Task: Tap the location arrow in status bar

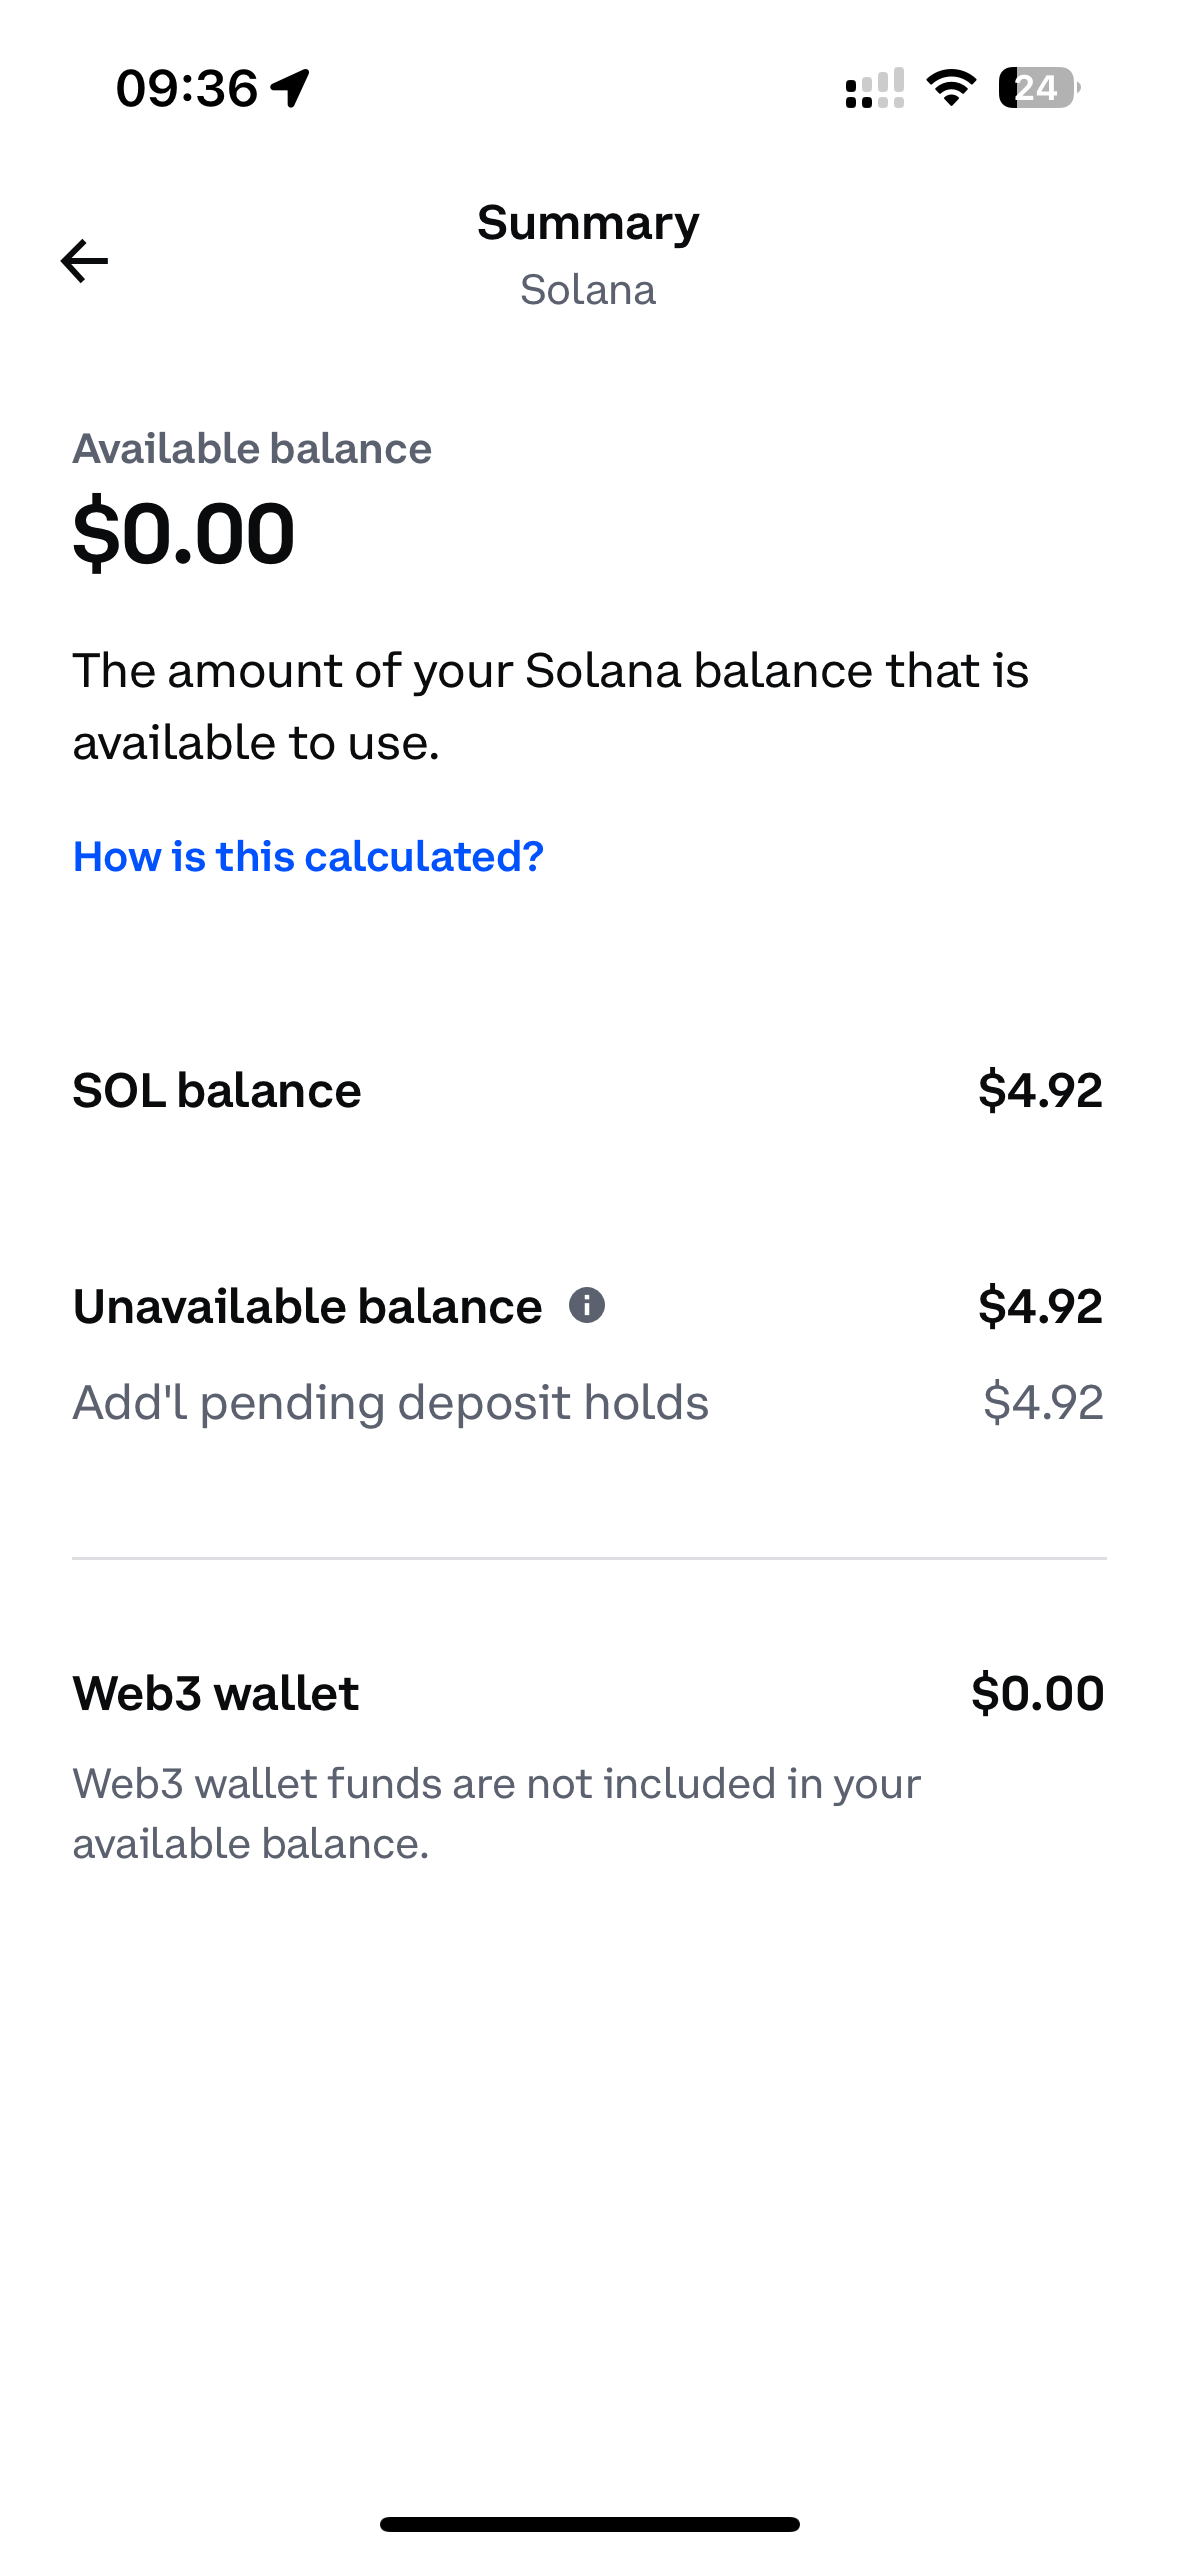Action: pyautogui.click(x=291, y=88)
